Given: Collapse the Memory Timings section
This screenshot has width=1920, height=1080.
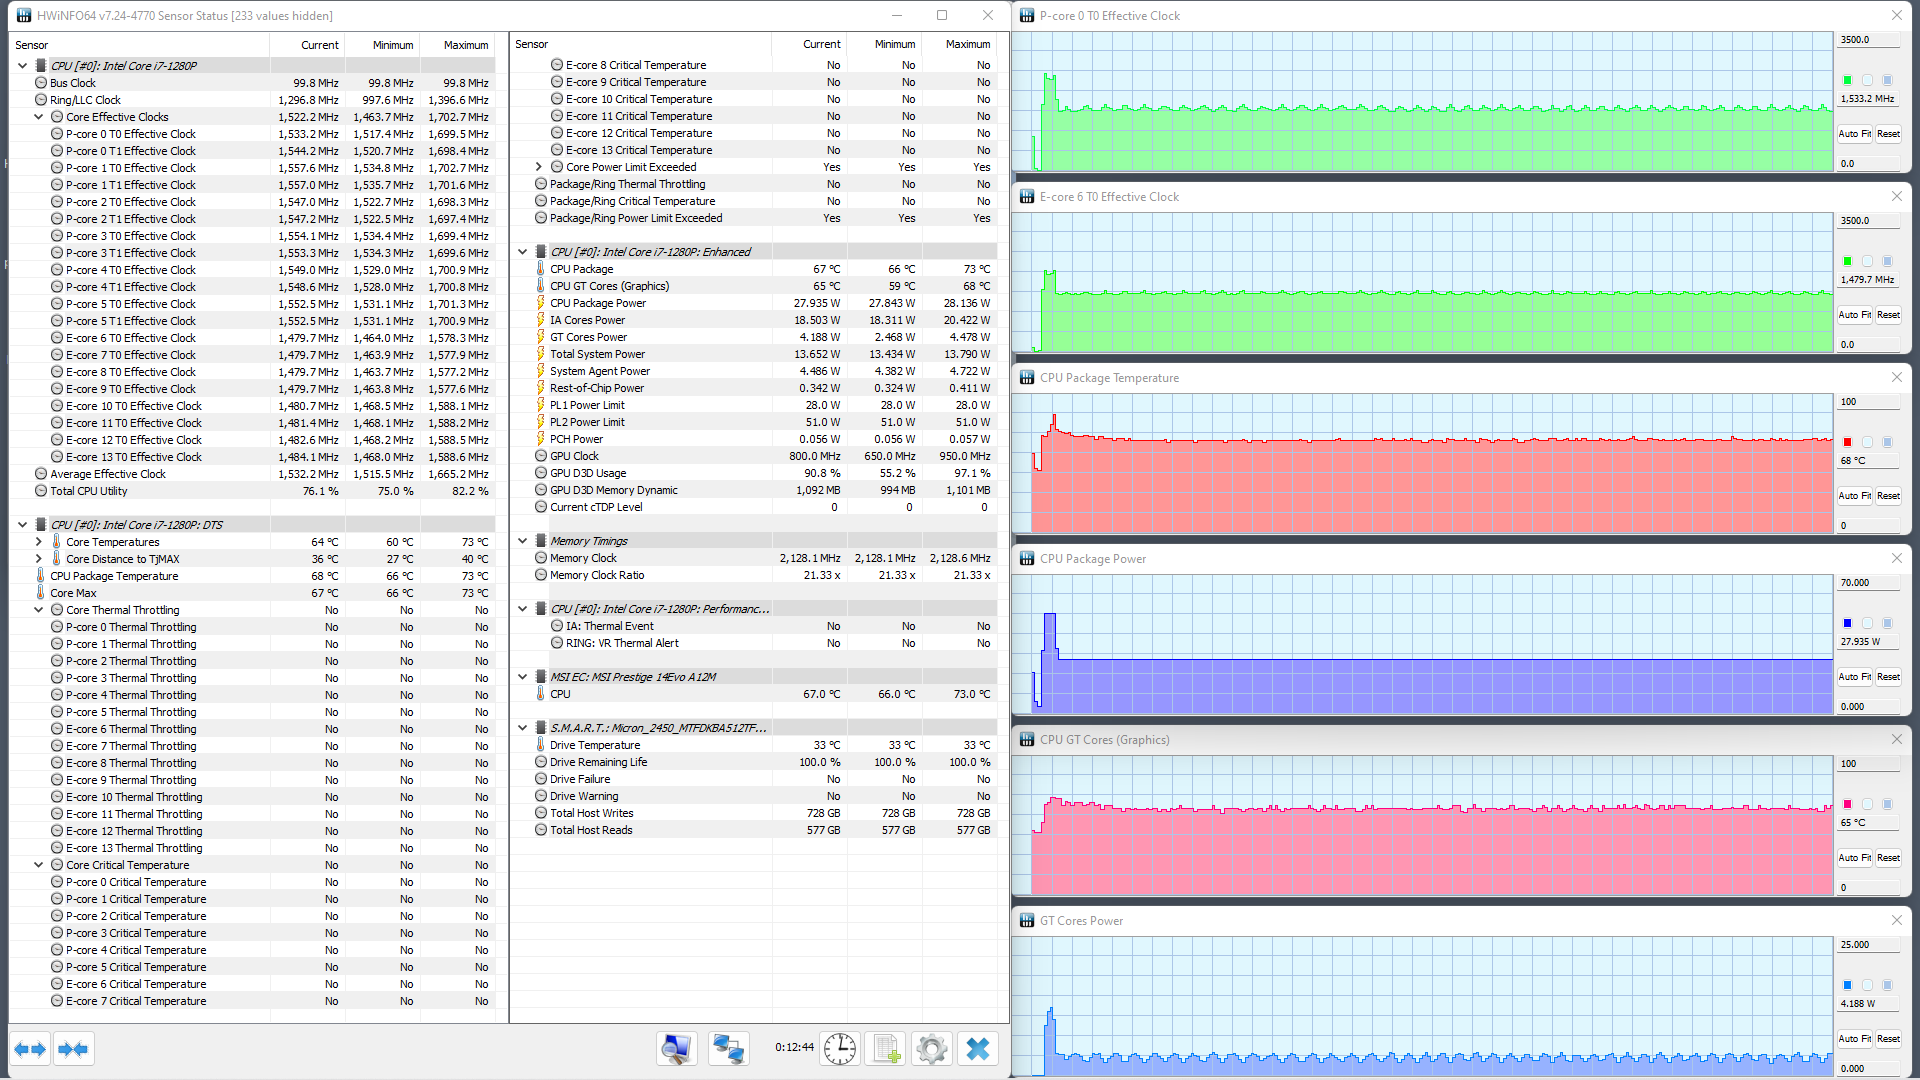Looking at the screenshot, I should pos(523,541).
